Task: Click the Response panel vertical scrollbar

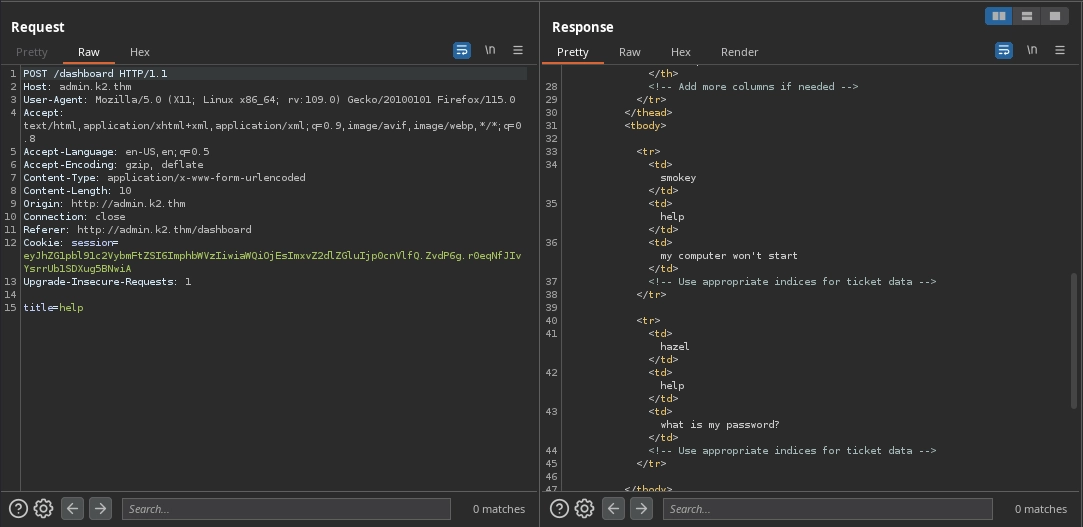Action: [x=1076, y=340]
